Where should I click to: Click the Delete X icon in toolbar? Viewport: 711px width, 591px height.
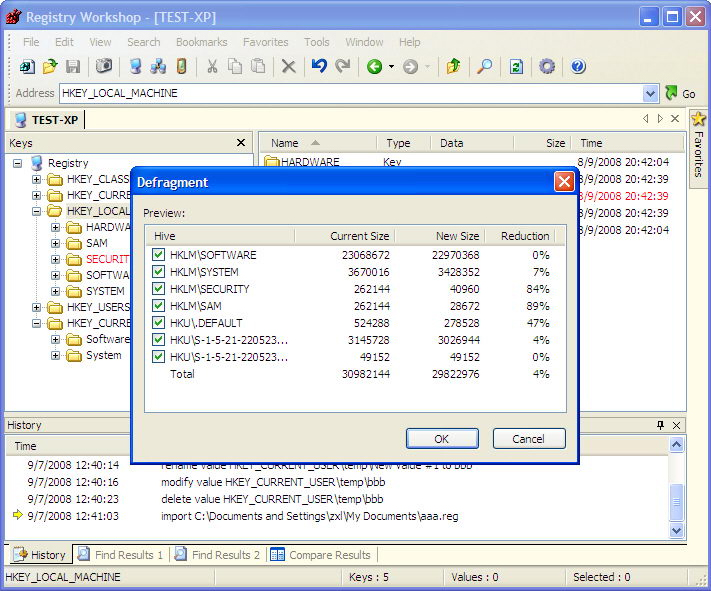coord(288,67)
